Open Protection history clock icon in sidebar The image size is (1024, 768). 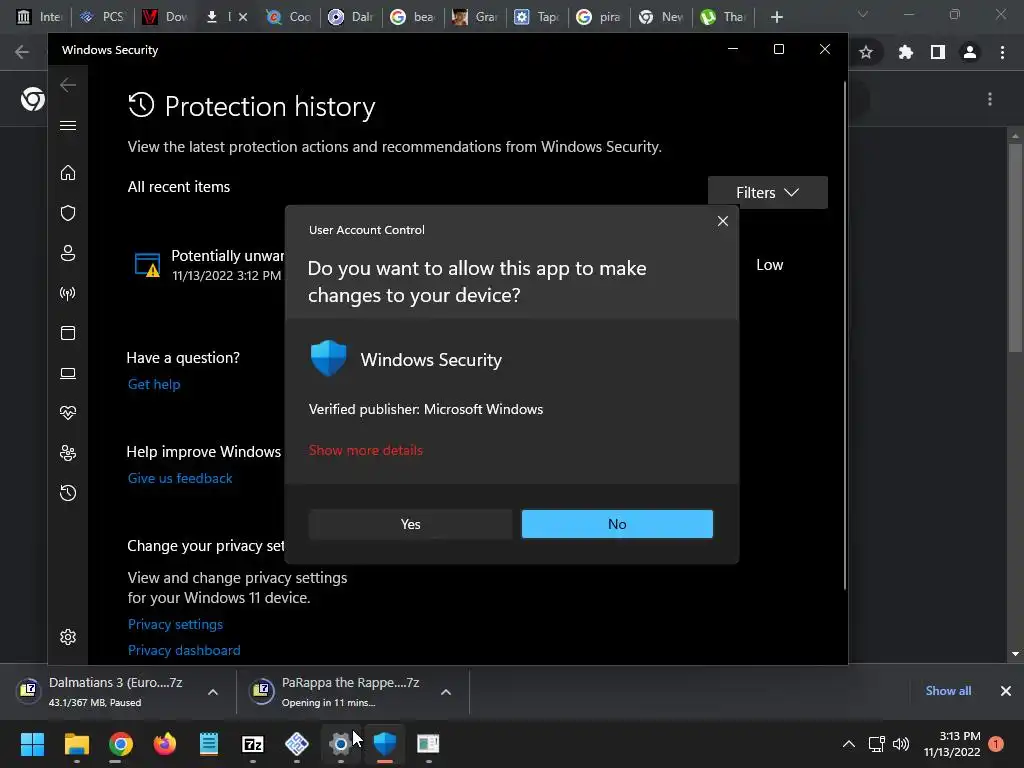click(x=68, y=492)
